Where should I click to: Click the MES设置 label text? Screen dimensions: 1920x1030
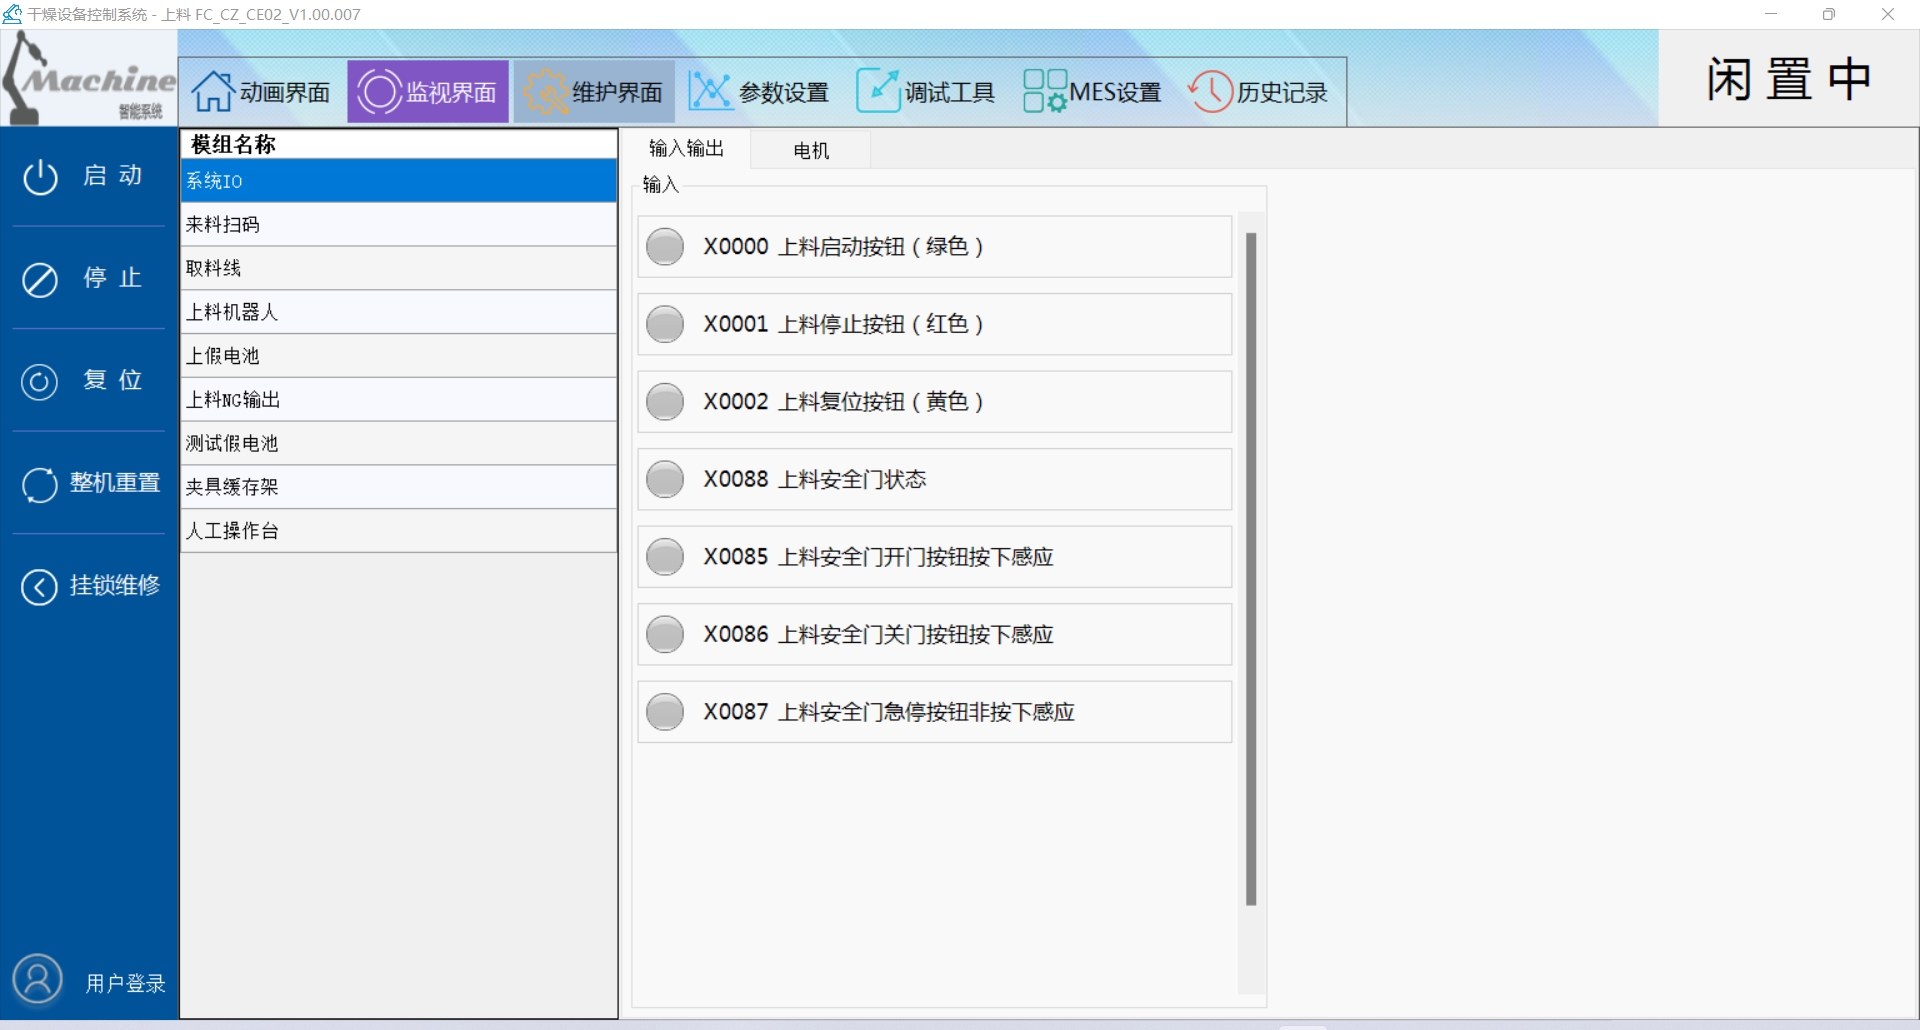pyautogui.click(x=1115, y=92)
